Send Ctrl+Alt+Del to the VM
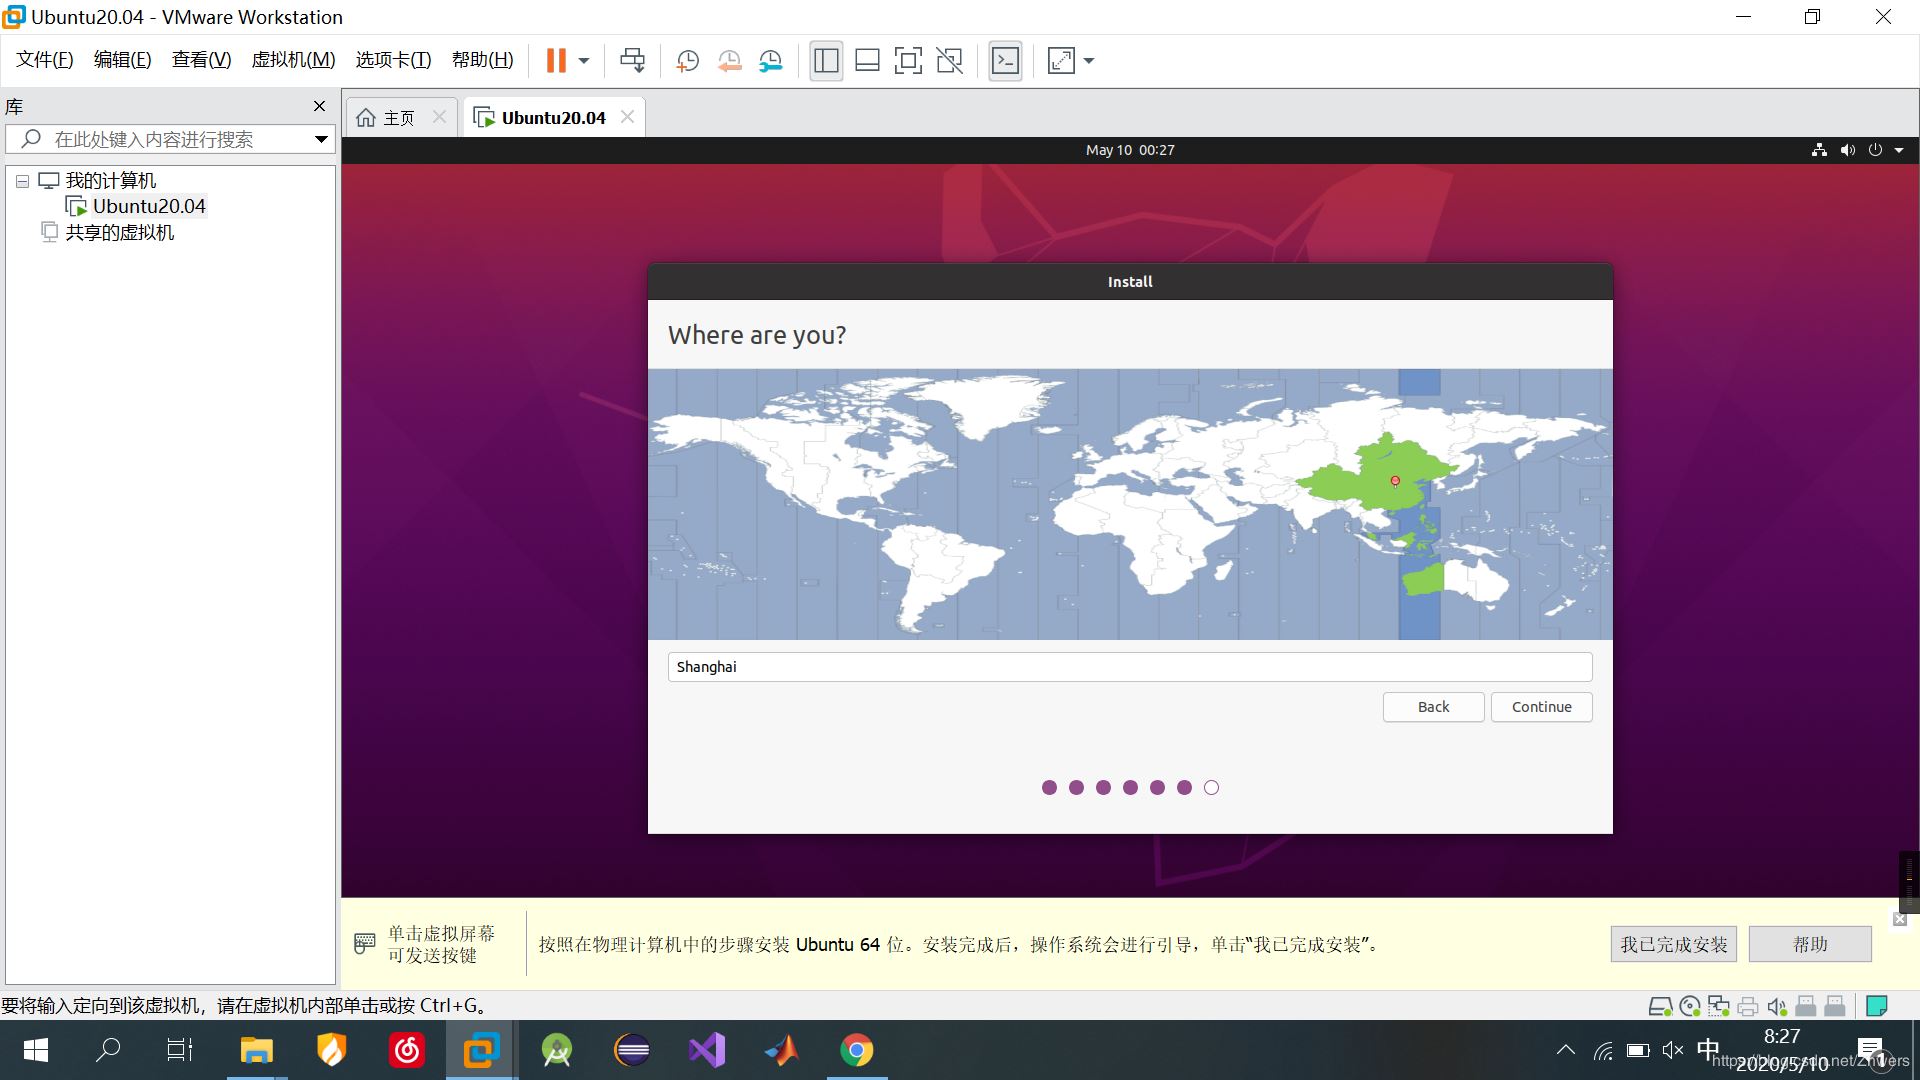Viewport: 1920px width, 1080px height. point(632,61)
